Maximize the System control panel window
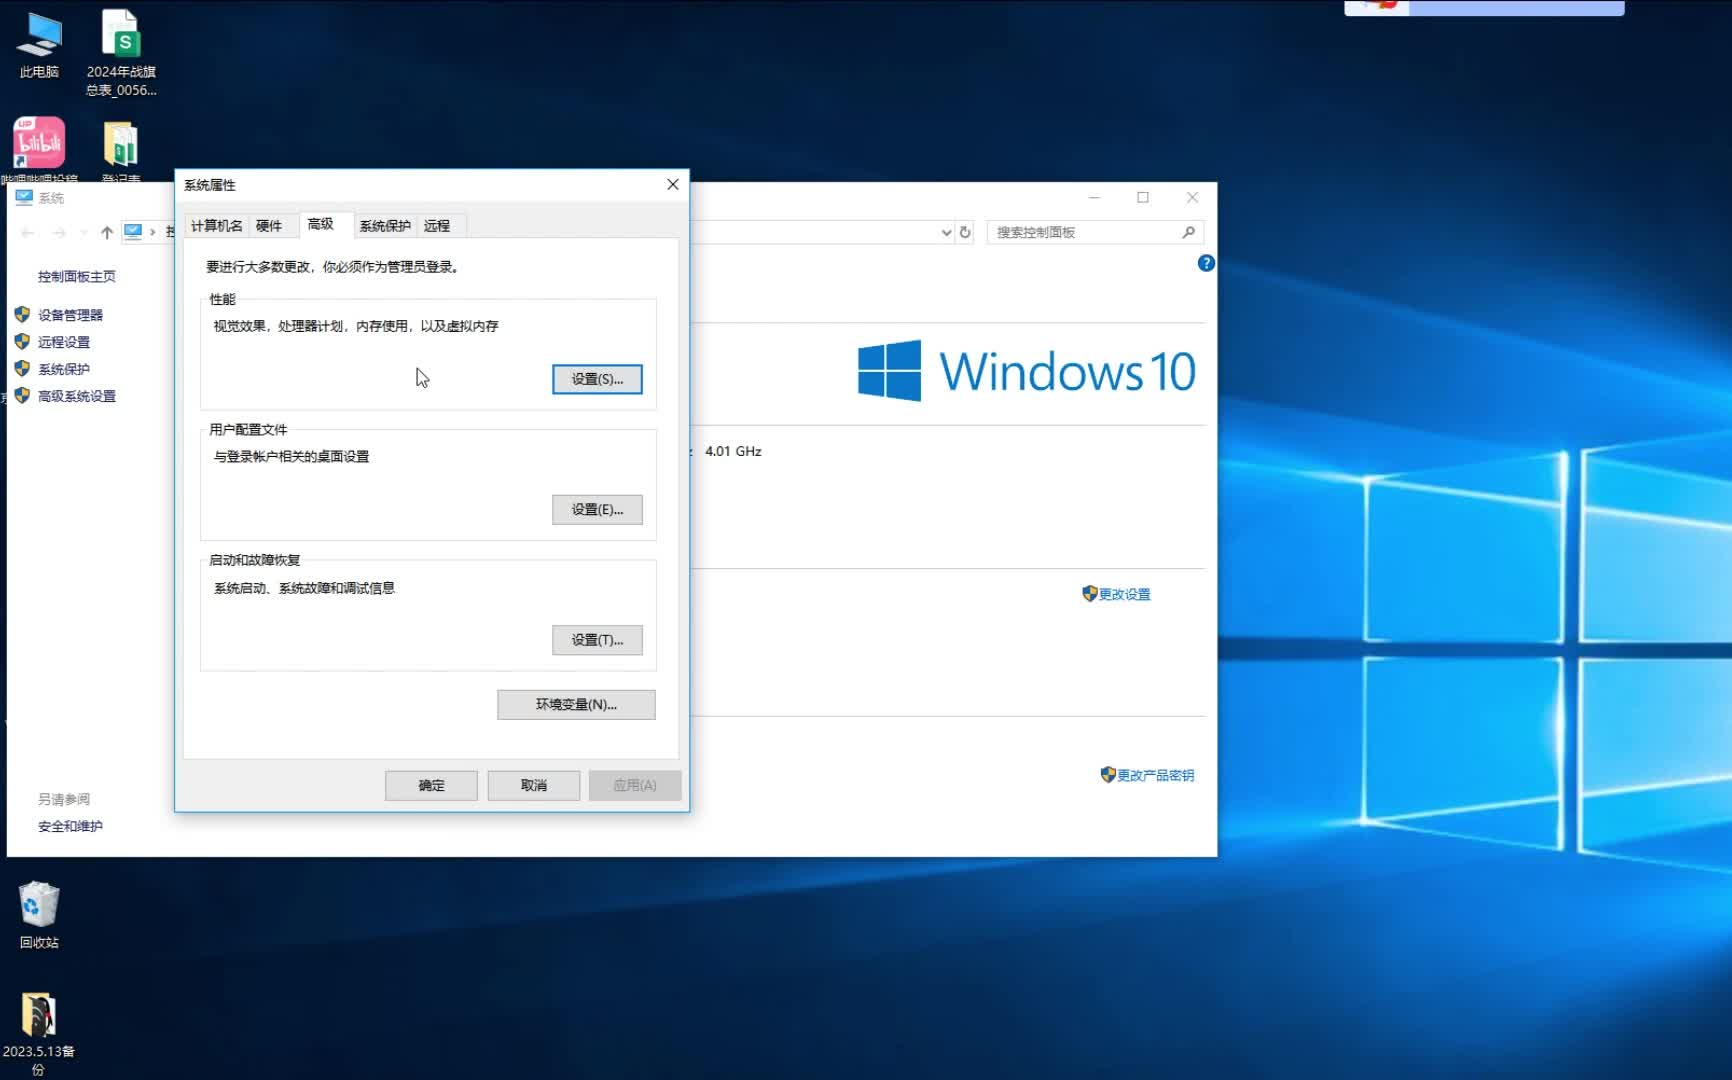This screenshot has width=1732, height=1080. [x=1143, y=197]
